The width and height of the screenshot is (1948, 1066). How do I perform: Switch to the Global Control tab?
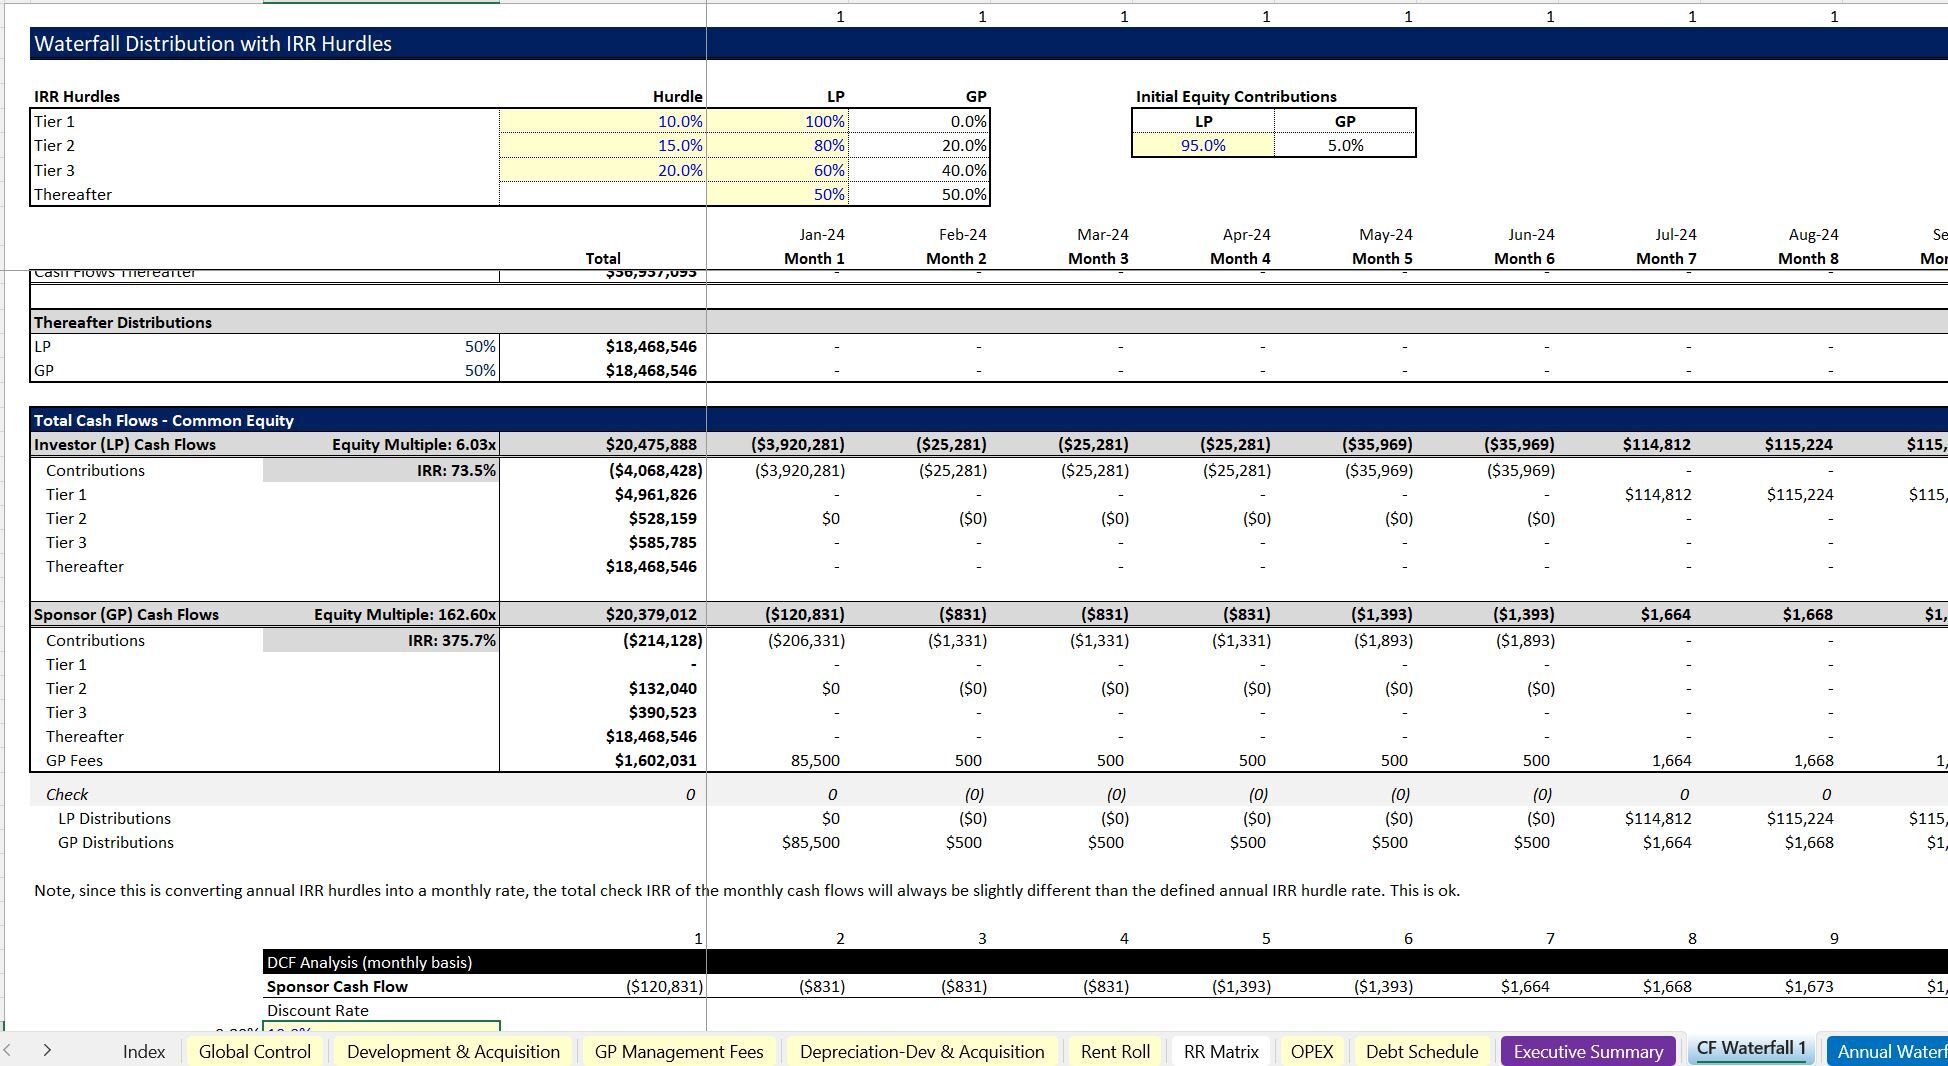(x=255, y=1051)
